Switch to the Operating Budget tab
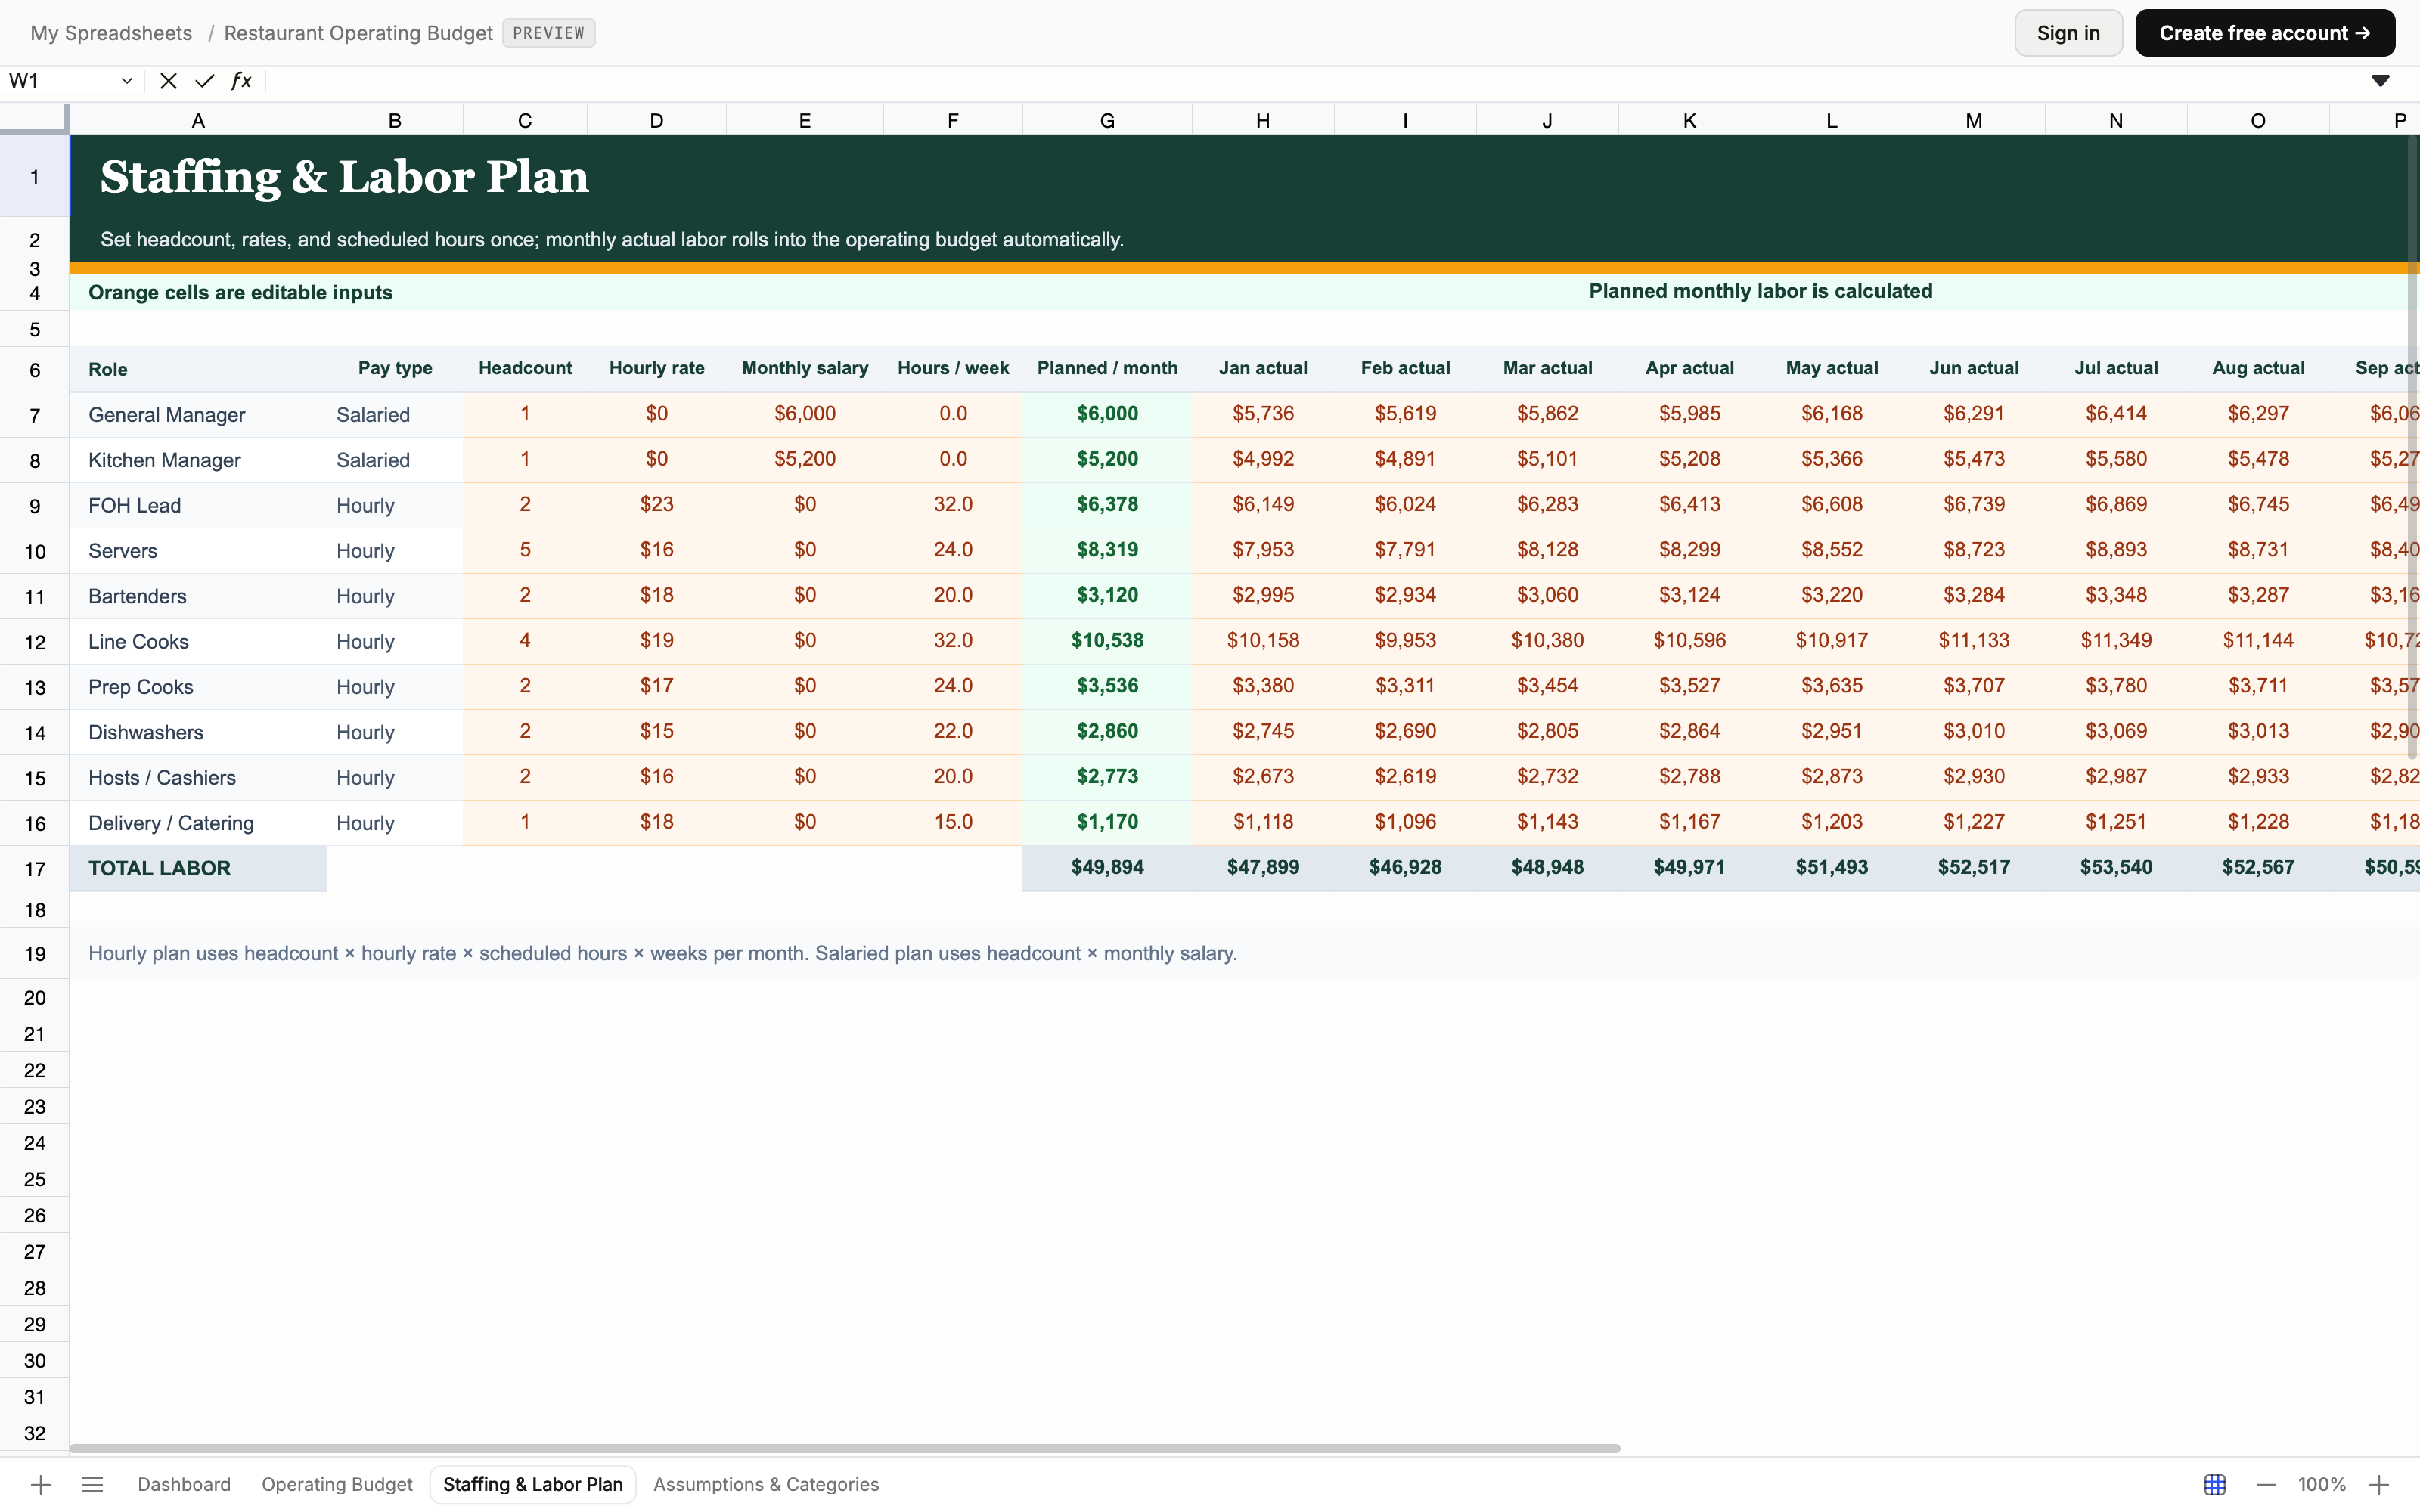 [337, 1484]
